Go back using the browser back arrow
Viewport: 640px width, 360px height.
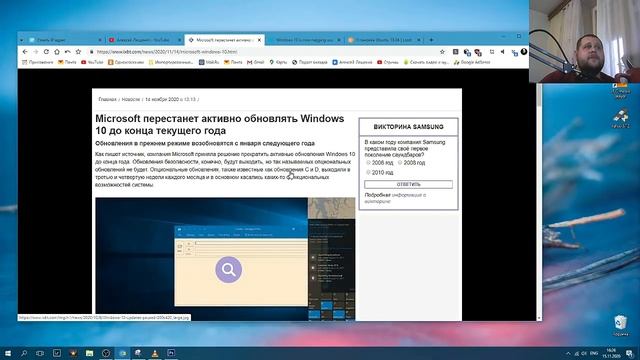[25, 52]
